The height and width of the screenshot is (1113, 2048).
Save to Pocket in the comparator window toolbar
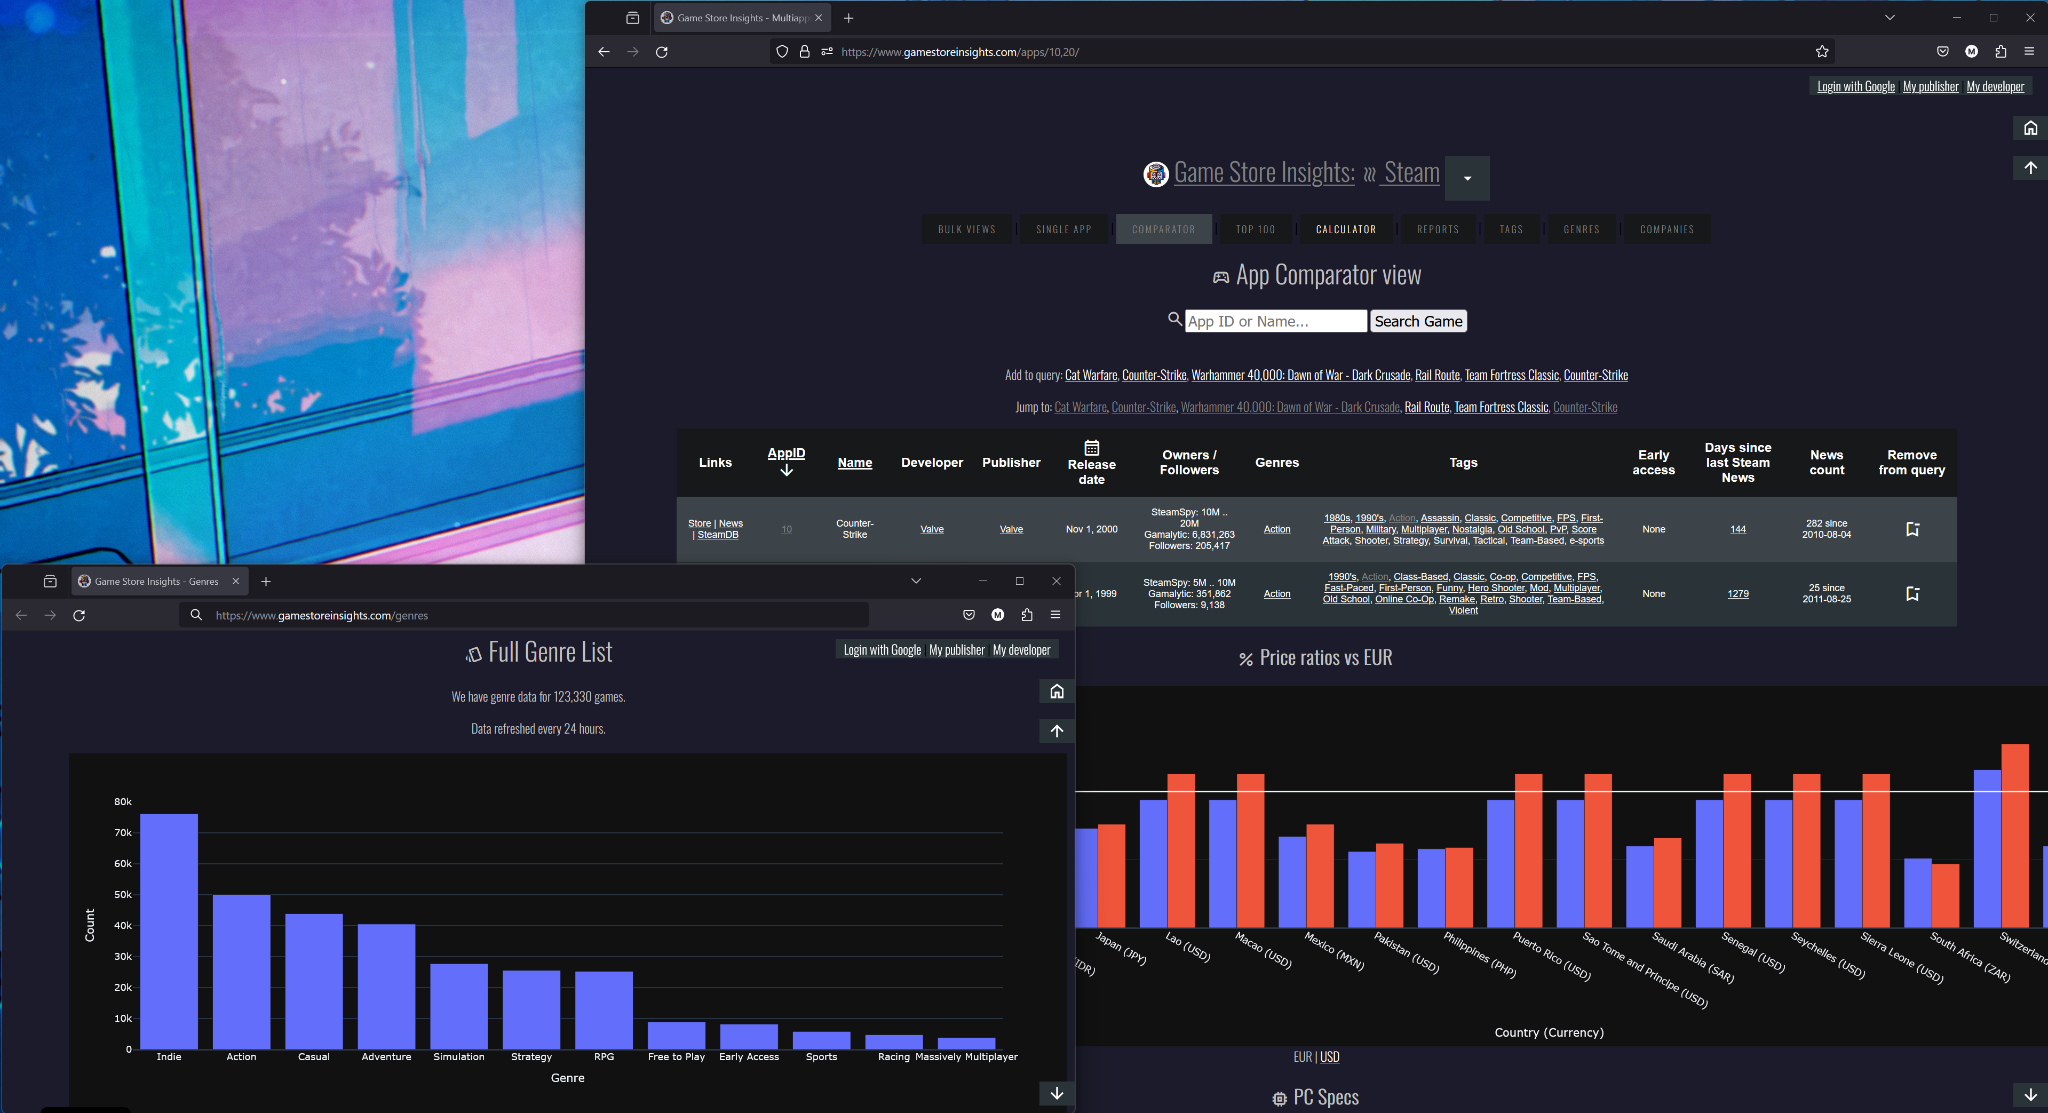(x=1942, y=52)
